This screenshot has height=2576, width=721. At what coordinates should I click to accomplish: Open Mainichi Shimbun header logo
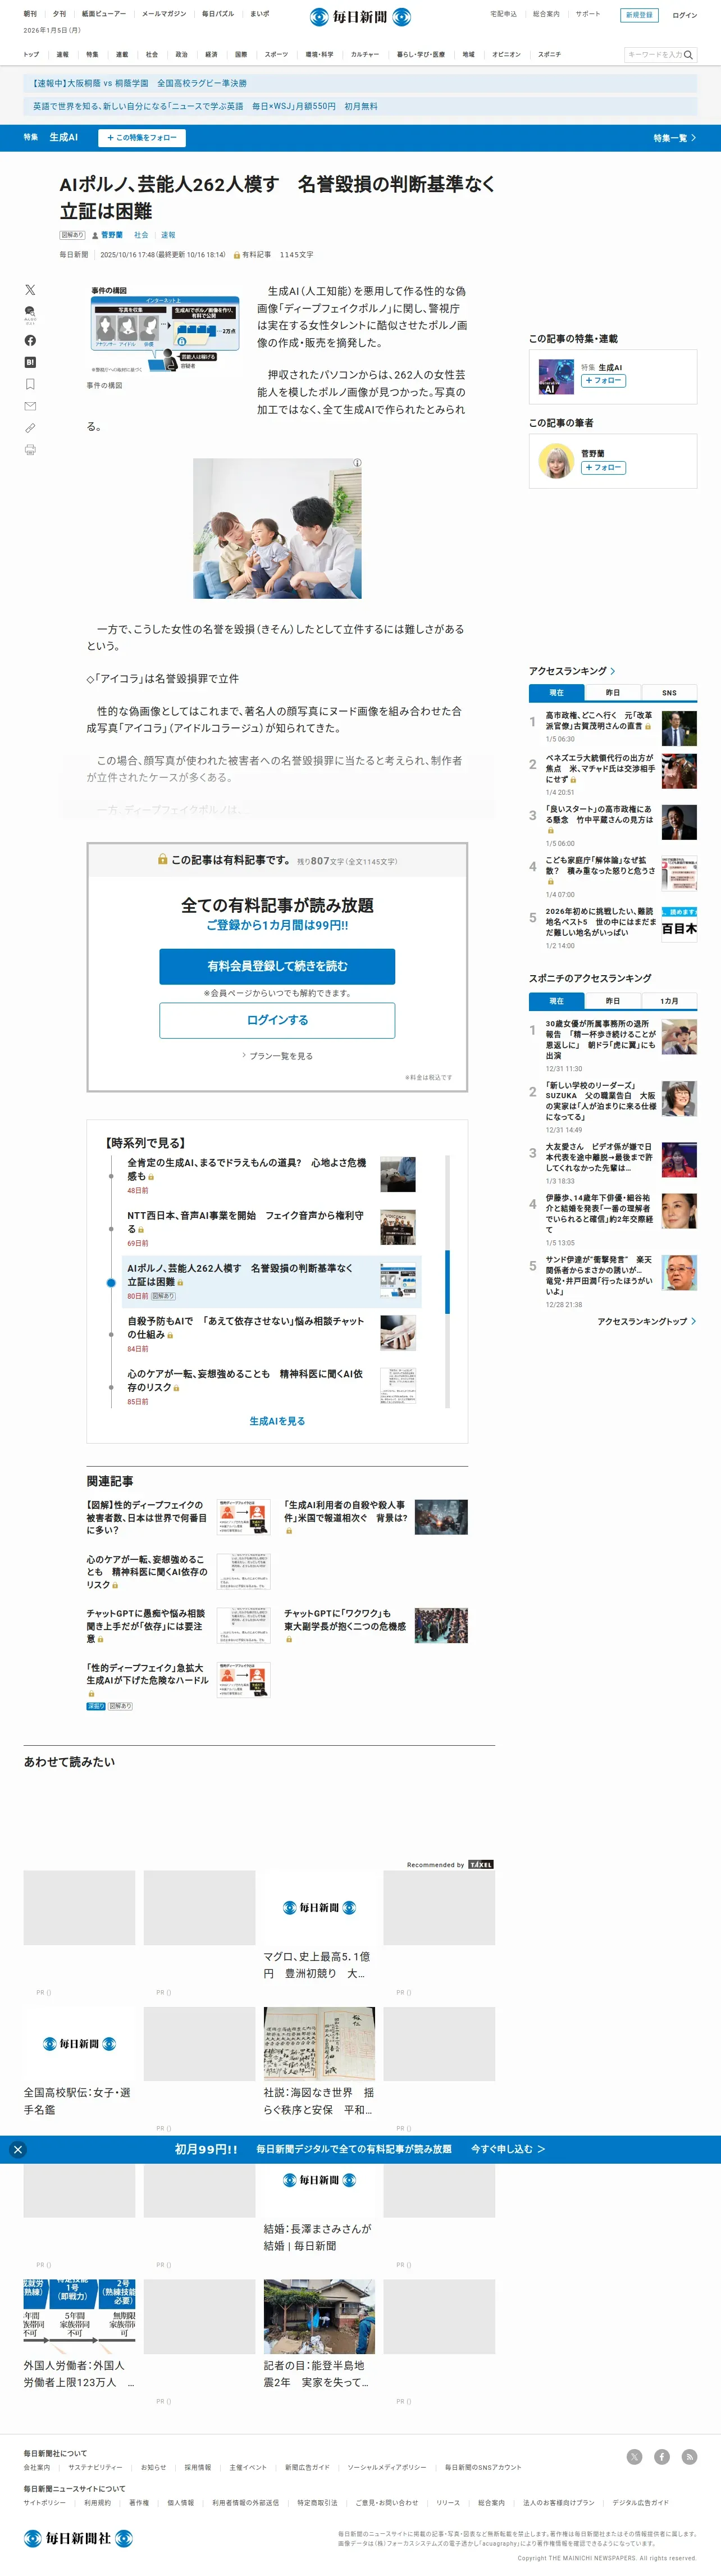click(x=360, y=17)
